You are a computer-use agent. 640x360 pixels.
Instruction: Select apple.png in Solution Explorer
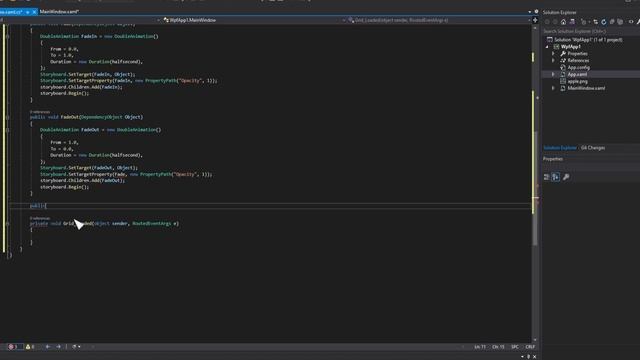(x=577, y=81)
